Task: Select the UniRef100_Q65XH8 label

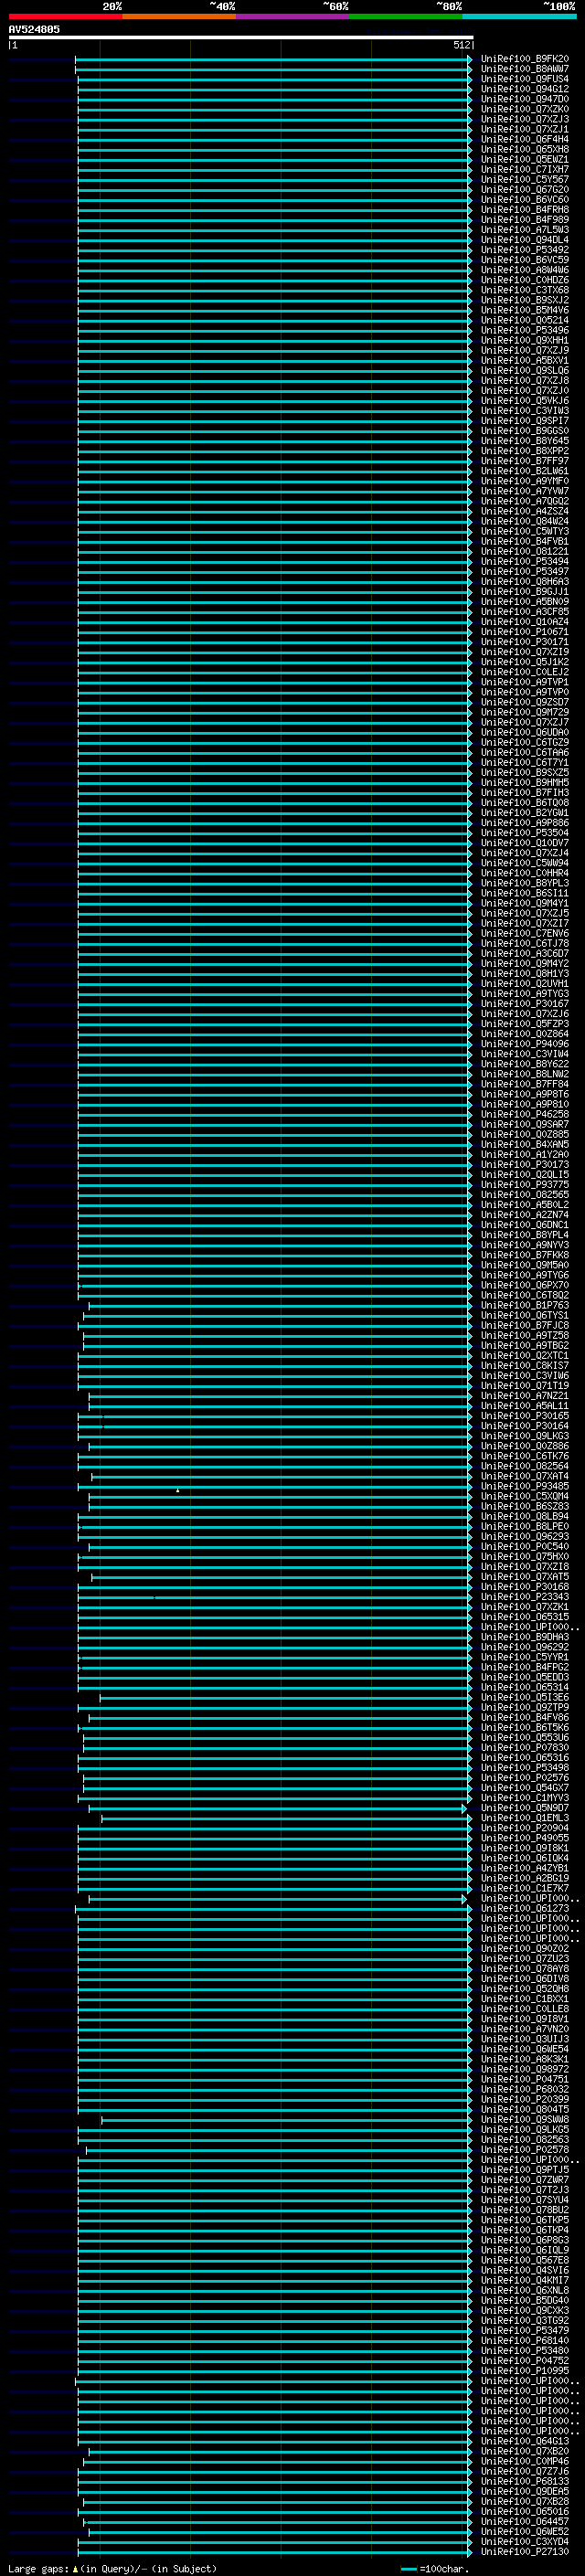Action: (x=524, y=149)
